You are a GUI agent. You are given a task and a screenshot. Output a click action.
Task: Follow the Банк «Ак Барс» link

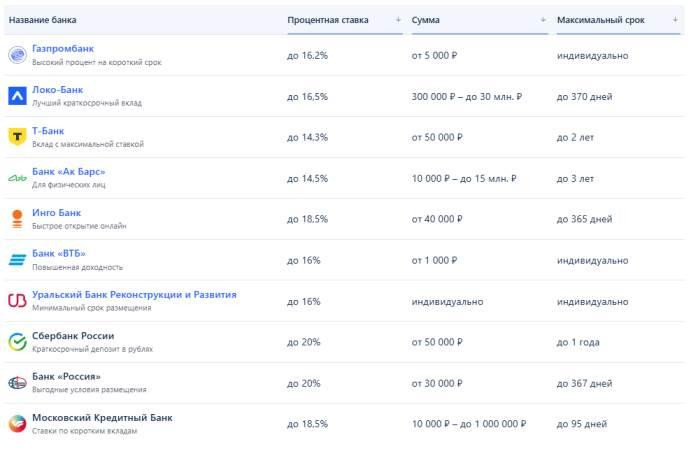pos(68,171)
